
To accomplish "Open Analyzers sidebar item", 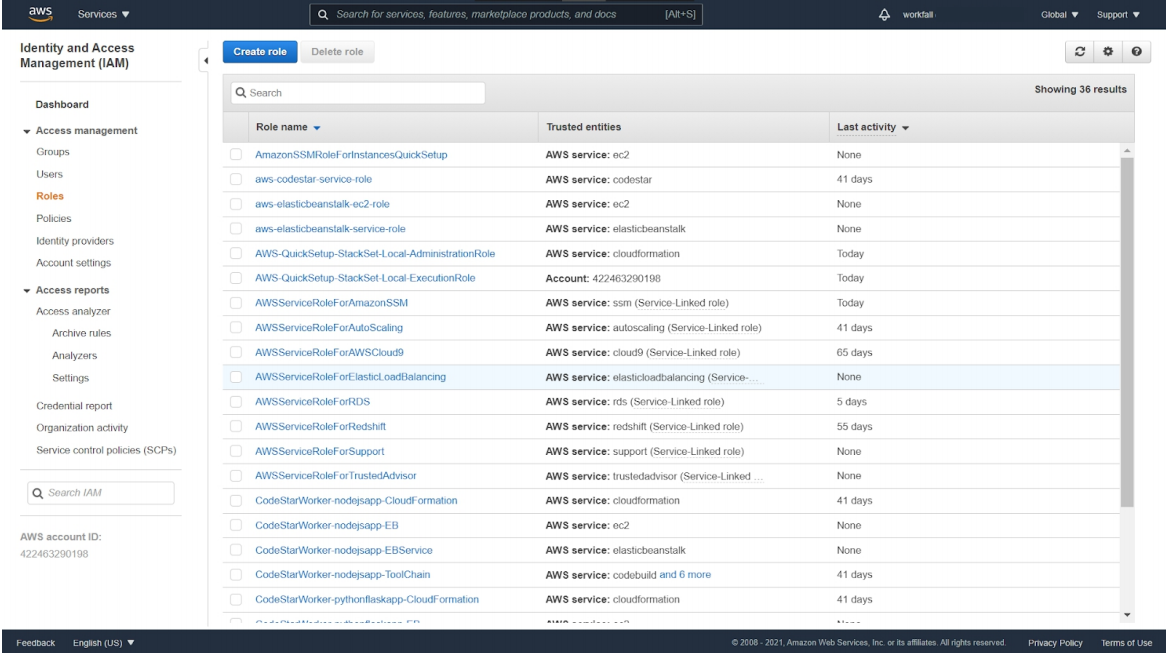I will click(x=74, y=356).
